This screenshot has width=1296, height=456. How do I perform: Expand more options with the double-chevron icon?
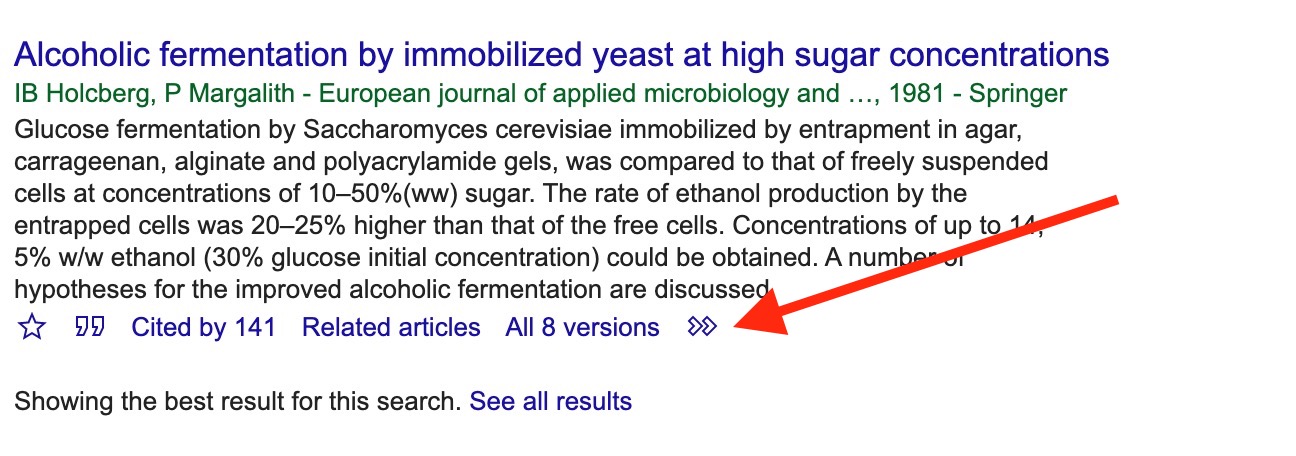703,327
